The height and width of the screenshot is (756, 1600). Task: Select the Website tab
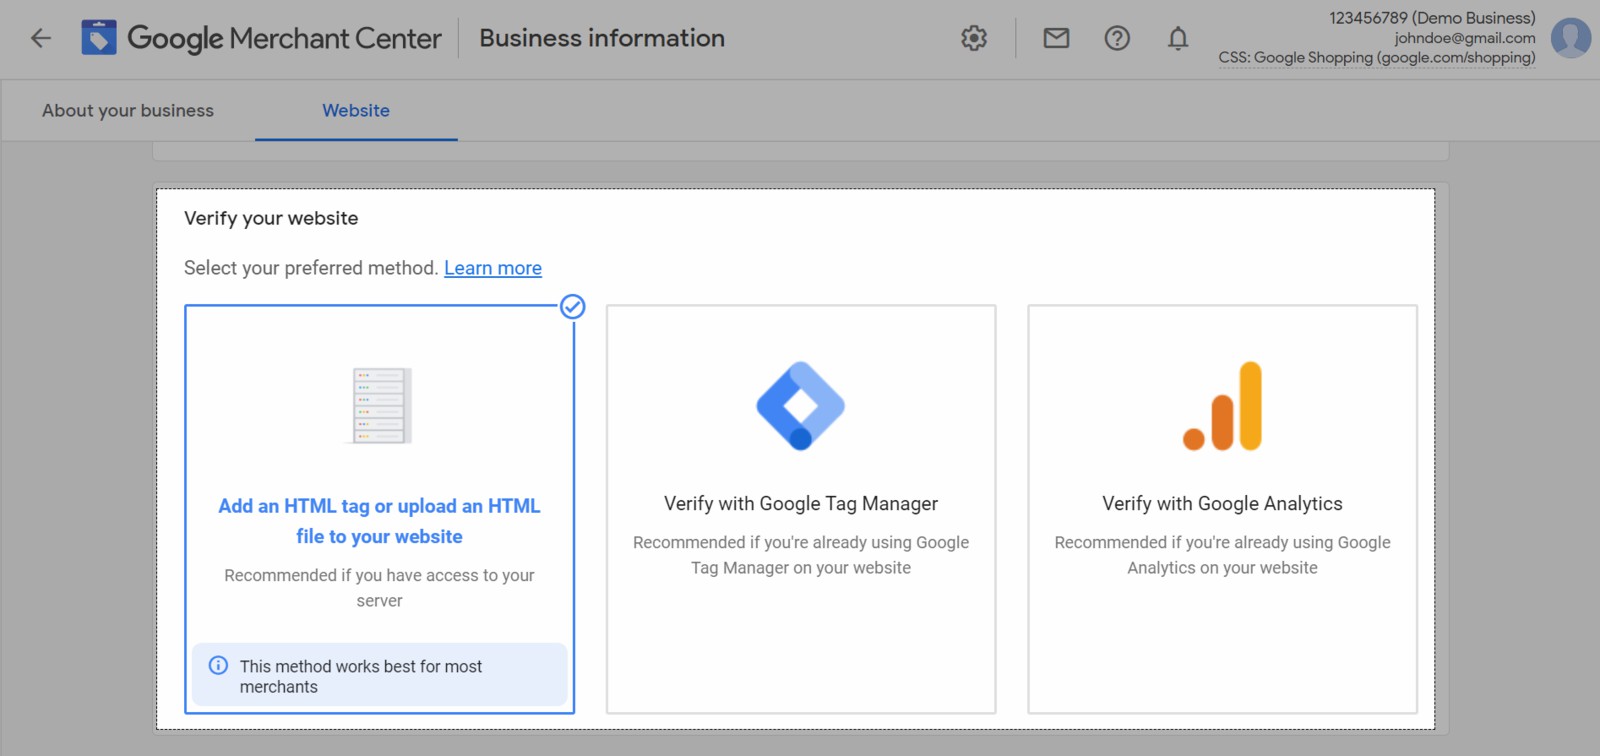356,111
